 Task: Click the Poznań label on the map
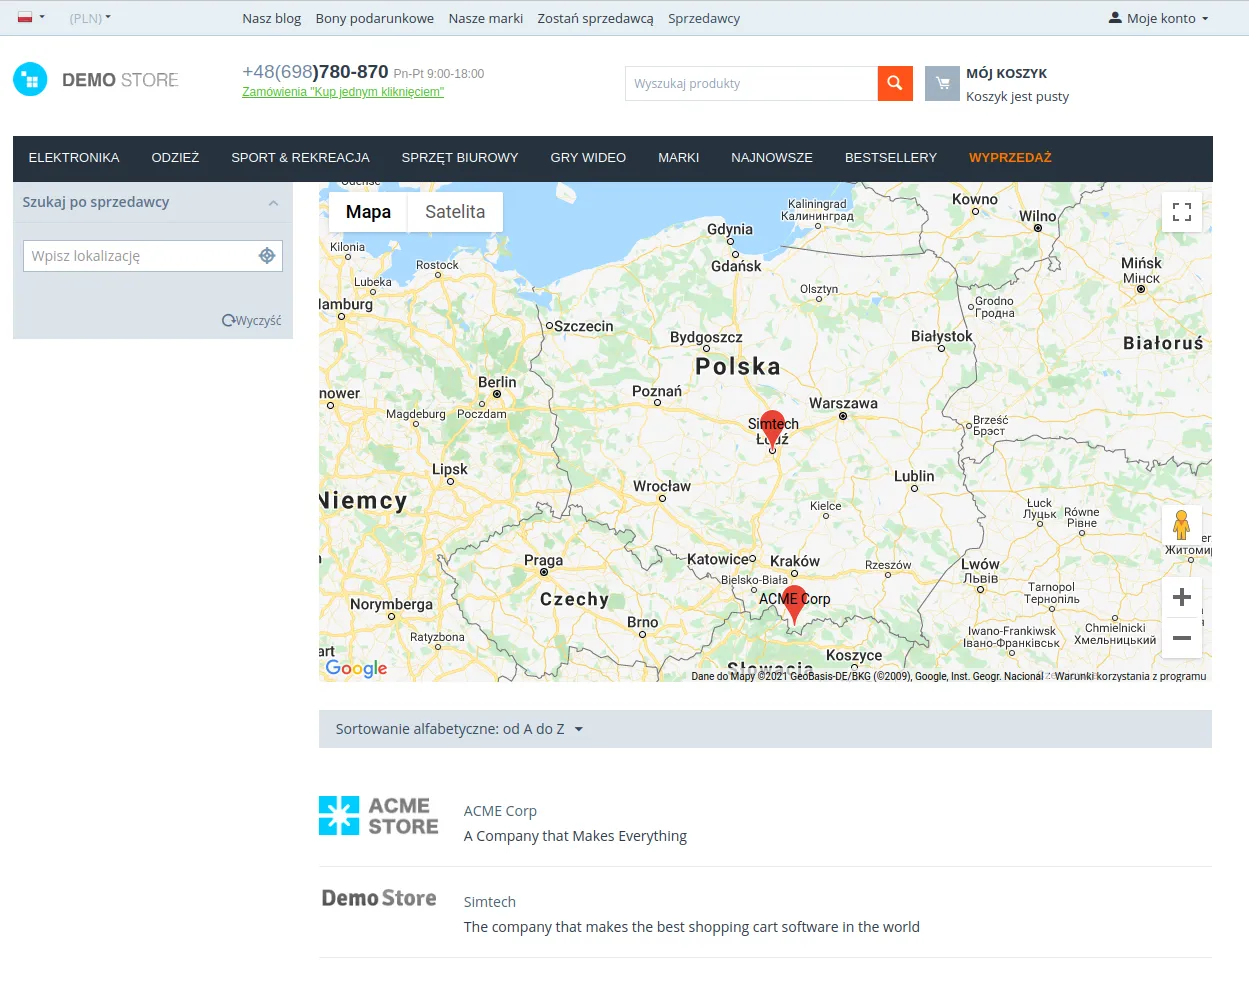(x=657, y=391)
